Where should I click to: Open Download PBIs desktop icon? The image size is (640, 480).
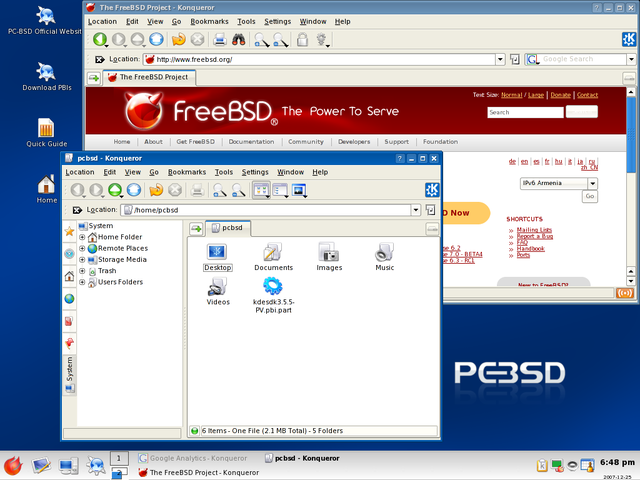(47, 77)
